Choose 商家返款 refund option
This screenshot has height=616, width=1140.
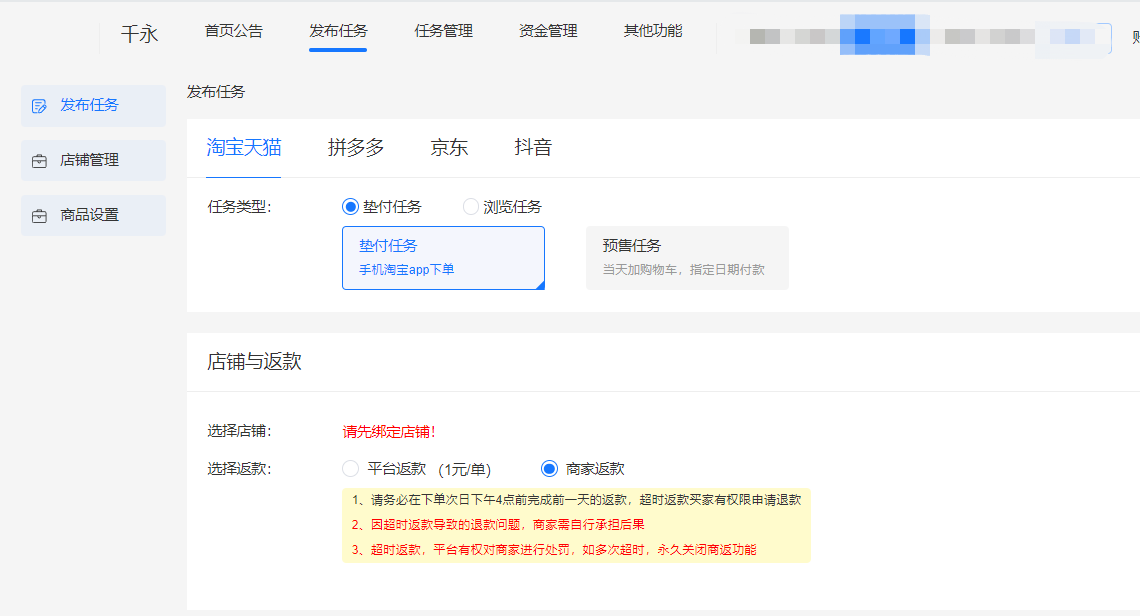tap(550, 469)
